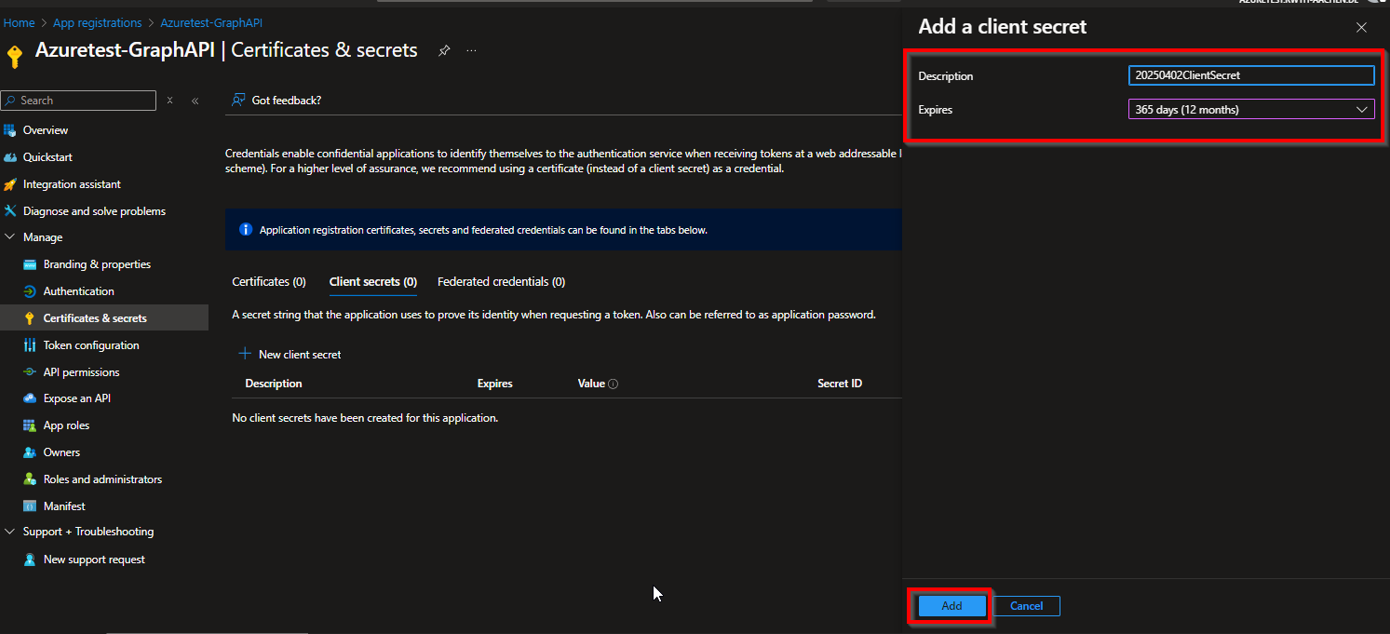Collapse the Support + Troubleshooting section
This screenshot has width=1390, height=634.
click(x=11, y=532)
